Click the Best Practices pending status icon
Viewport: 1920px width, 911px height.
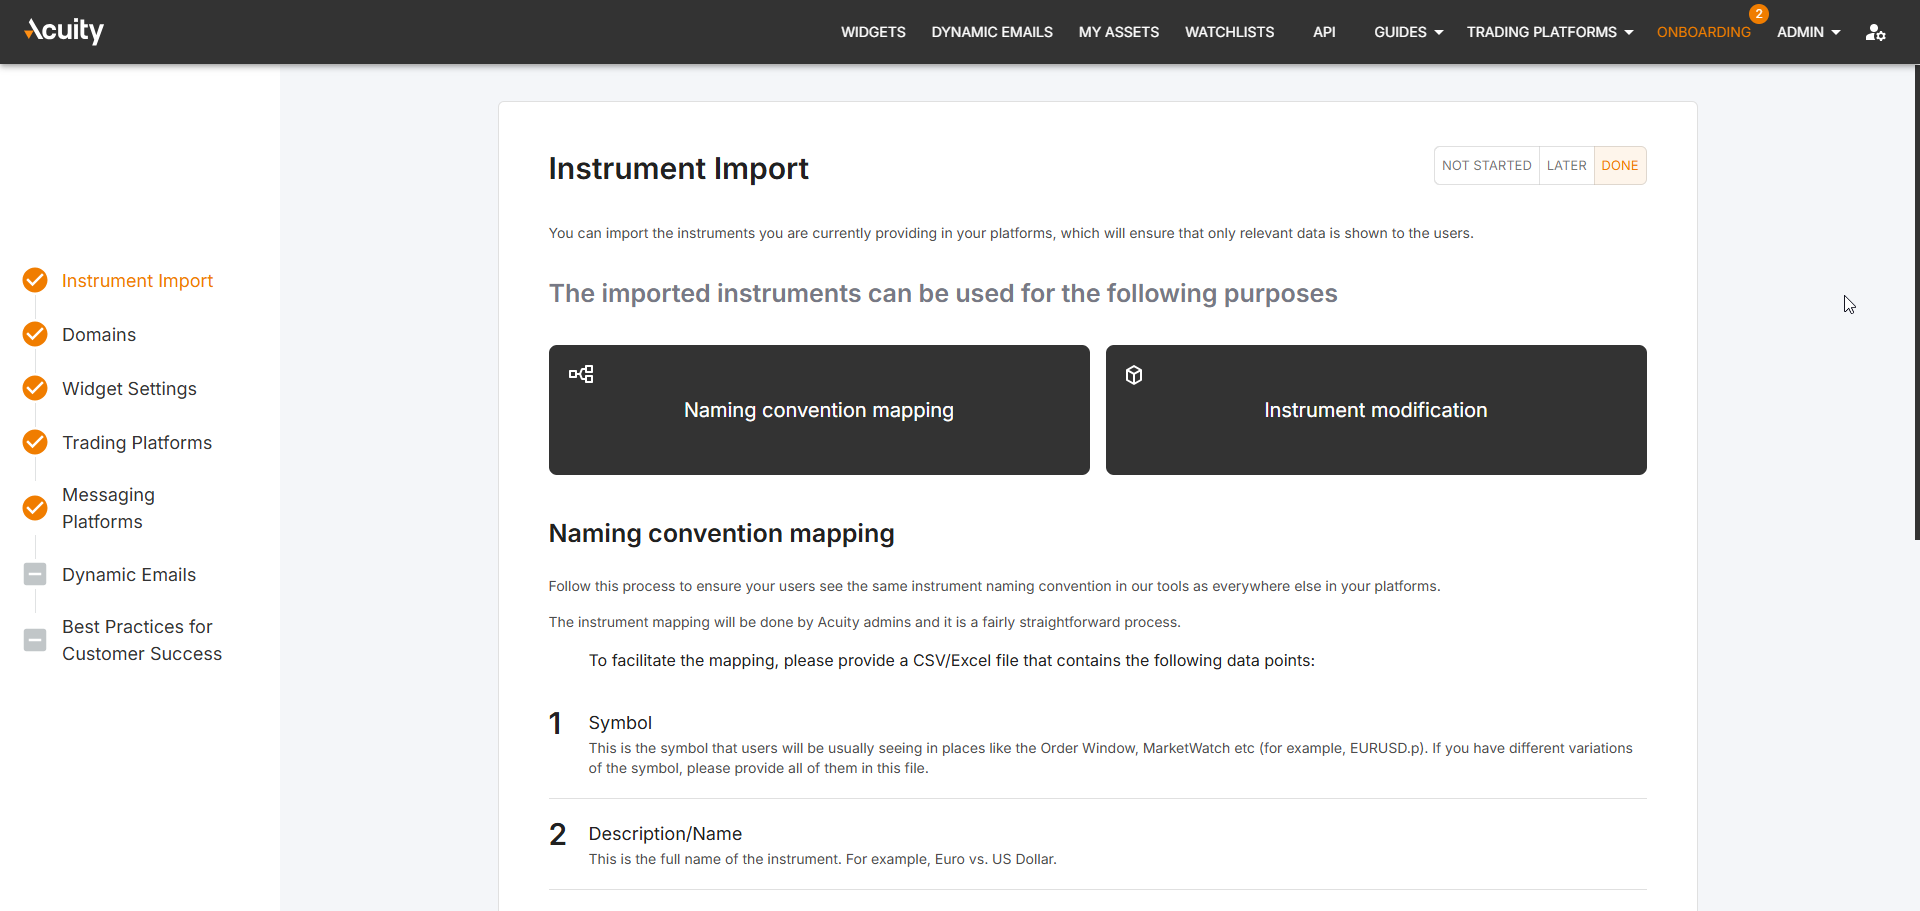[35, 640]
